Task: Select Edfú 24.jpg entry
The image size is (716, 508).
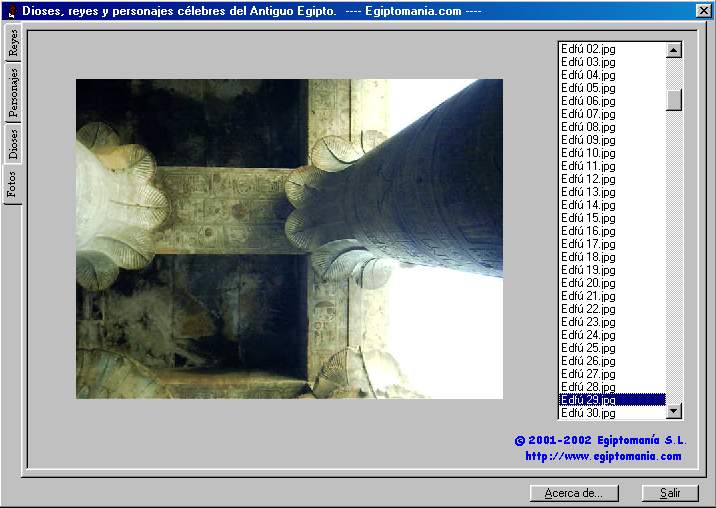Action: [612, 335]
